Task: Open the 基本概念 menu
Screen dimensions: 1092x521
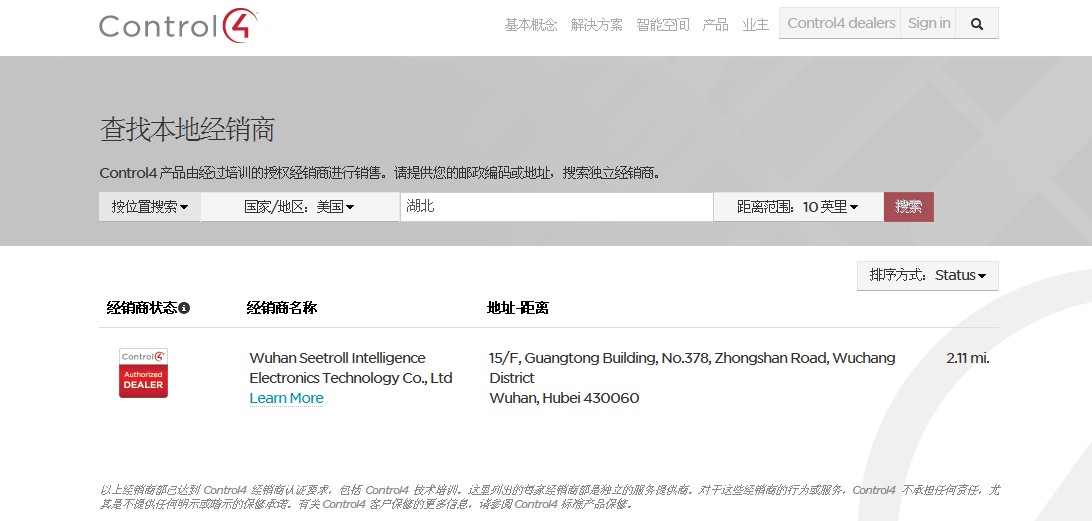Action: coord(531,25)
